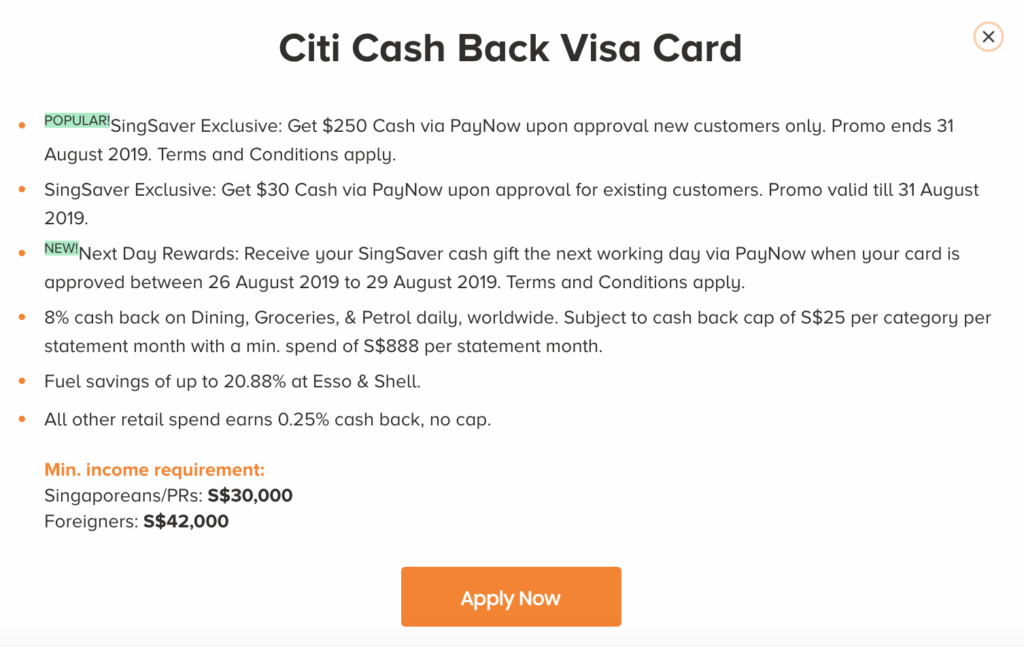This screenshot has height=647, width=1024.
Task: Close the Citi Cash Back card popup
Action: point(988,37)
